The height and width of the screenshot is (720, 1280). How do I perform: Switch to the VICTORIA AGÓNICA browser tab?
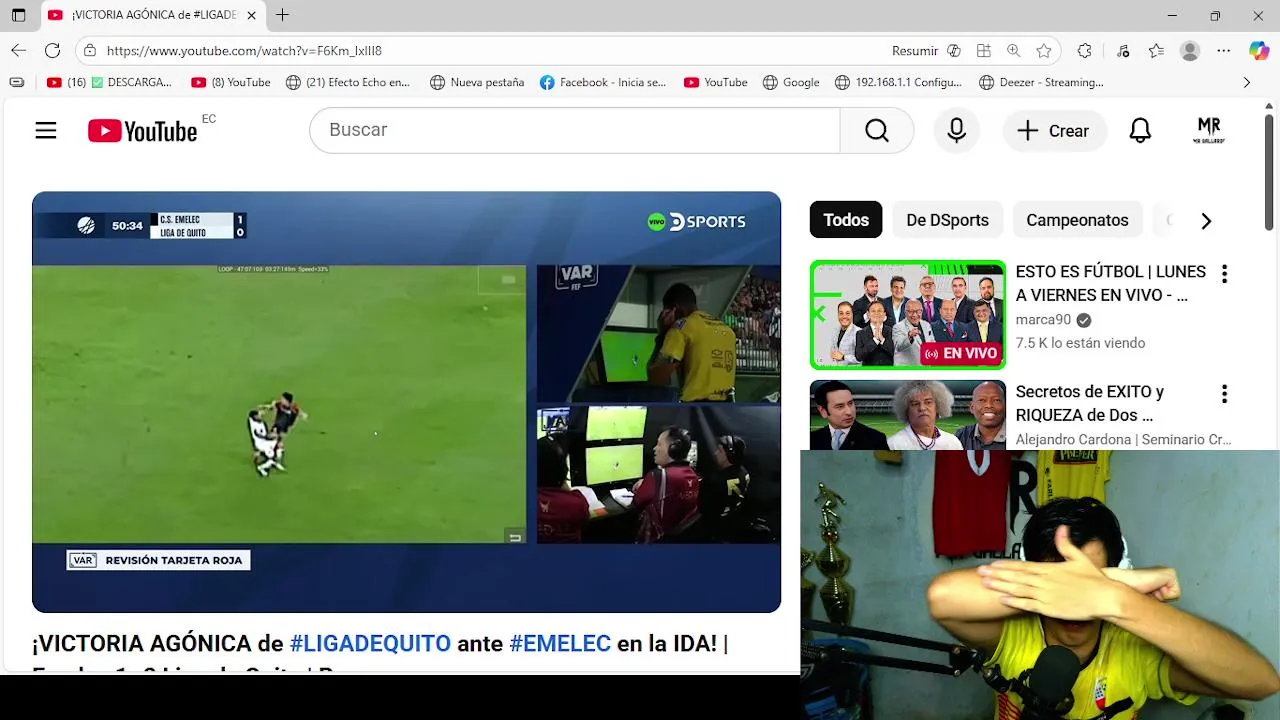coord(153,15)
